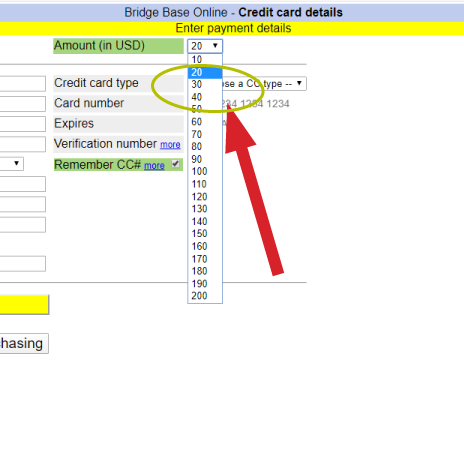Click the left field beside Expires
464x464 pixels.
(23, 124)
